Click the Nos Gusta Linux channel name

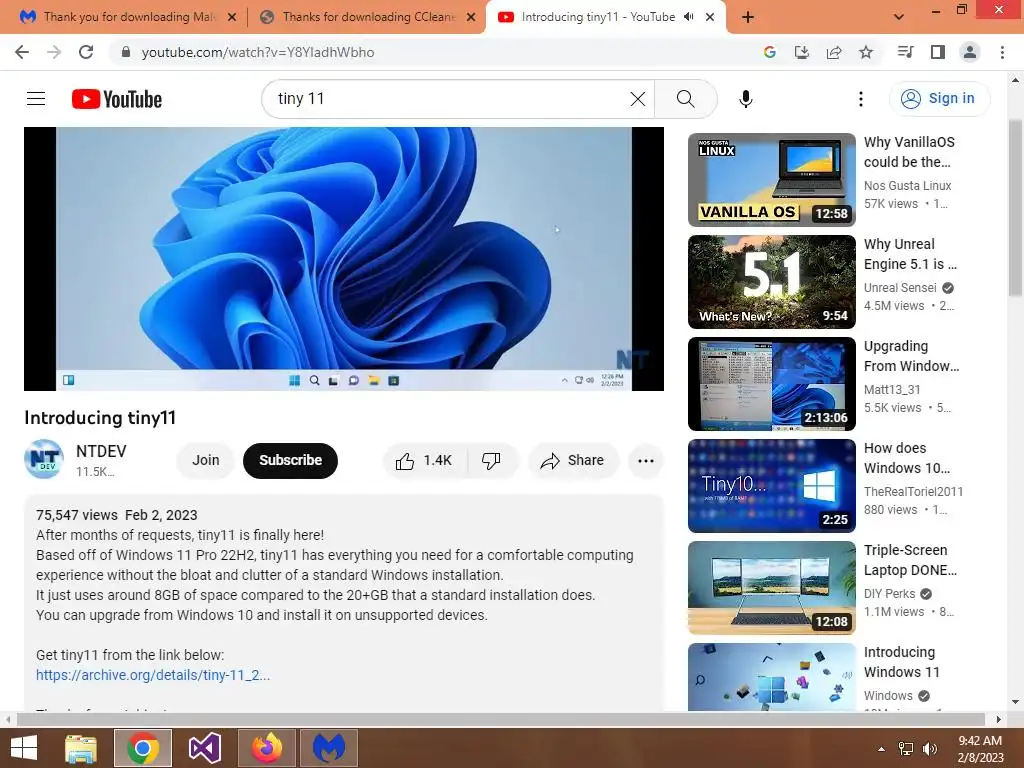[907, 185]
